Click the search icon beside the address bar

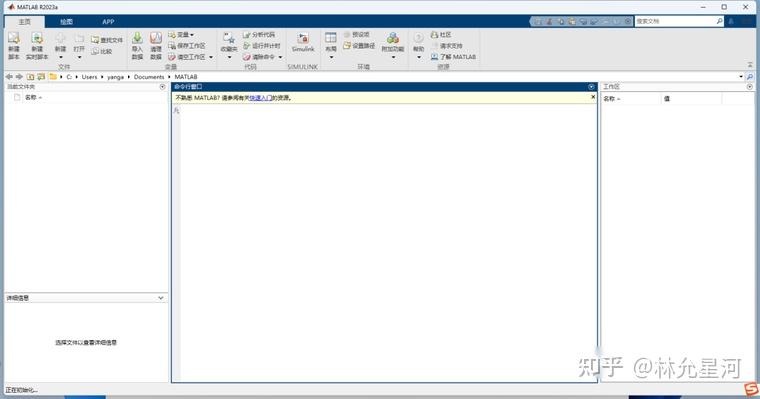point(750,77)
